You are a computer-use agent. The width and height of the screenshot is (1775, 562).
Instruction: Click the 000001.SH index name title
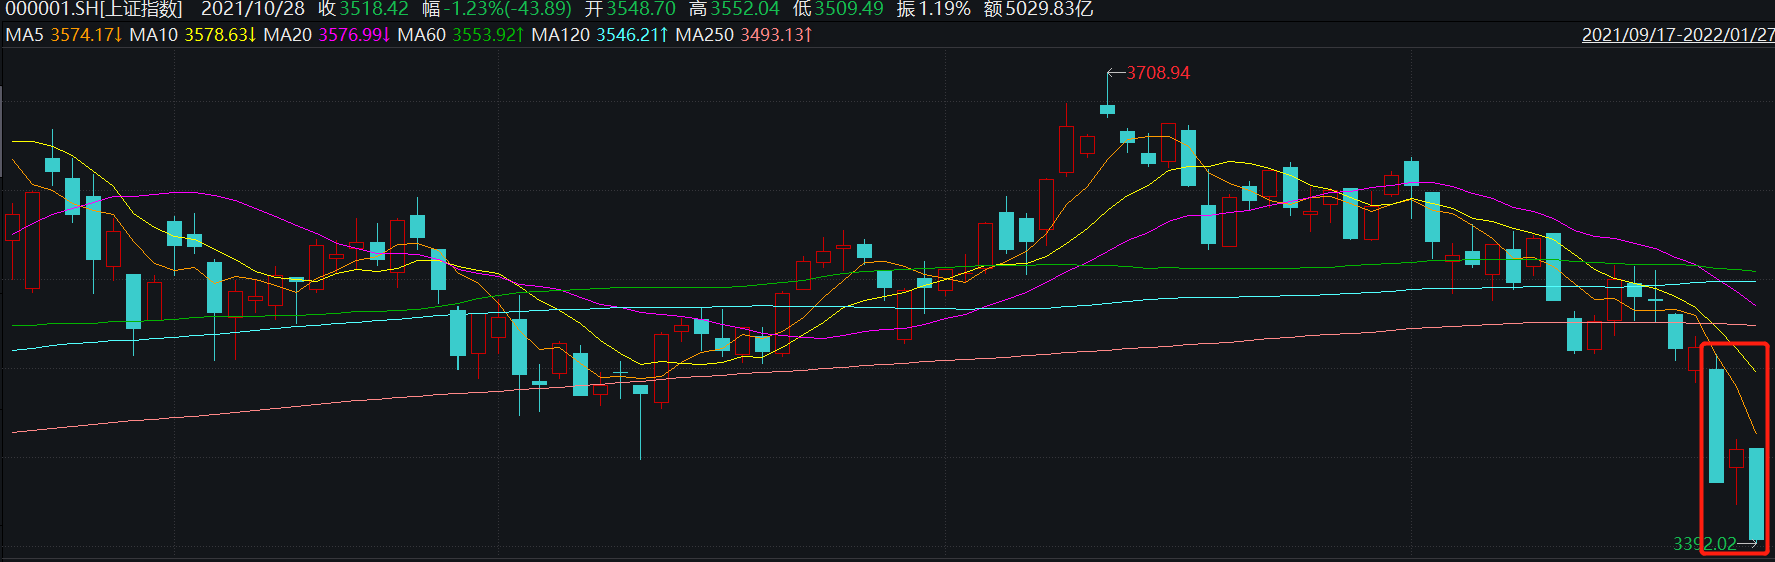tap(94, 9)
